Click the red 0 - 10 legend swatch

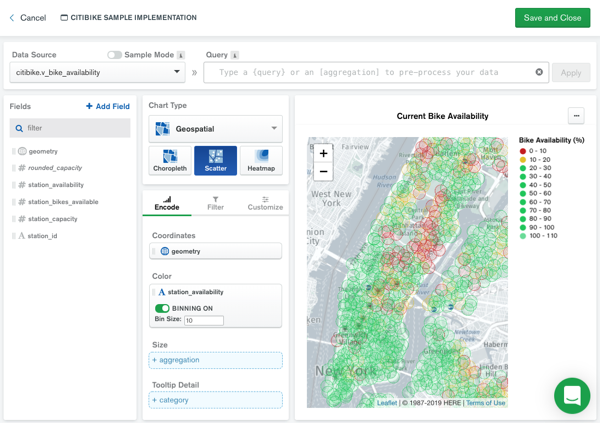(523, 151)
